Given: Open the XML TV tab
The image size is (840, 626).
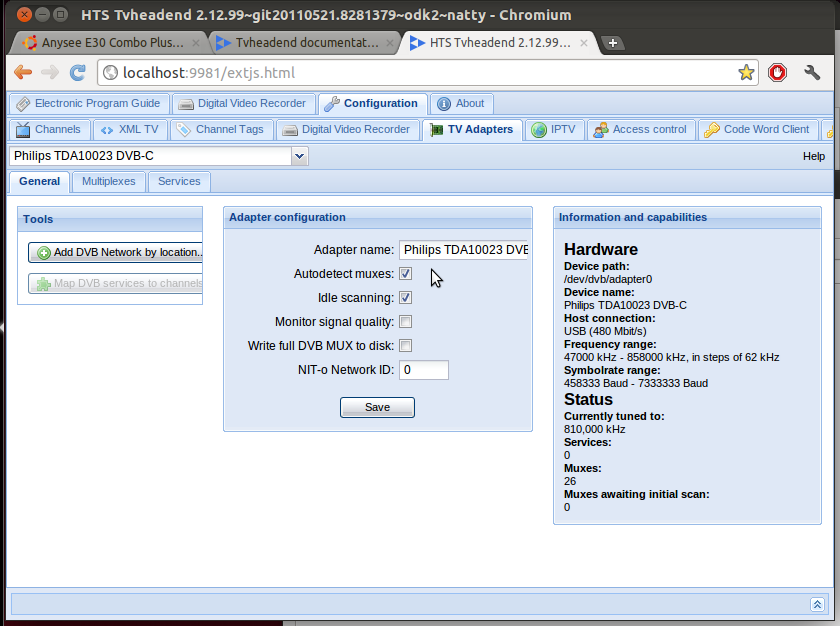Looking at the screenshot, I should pos(130,130).
